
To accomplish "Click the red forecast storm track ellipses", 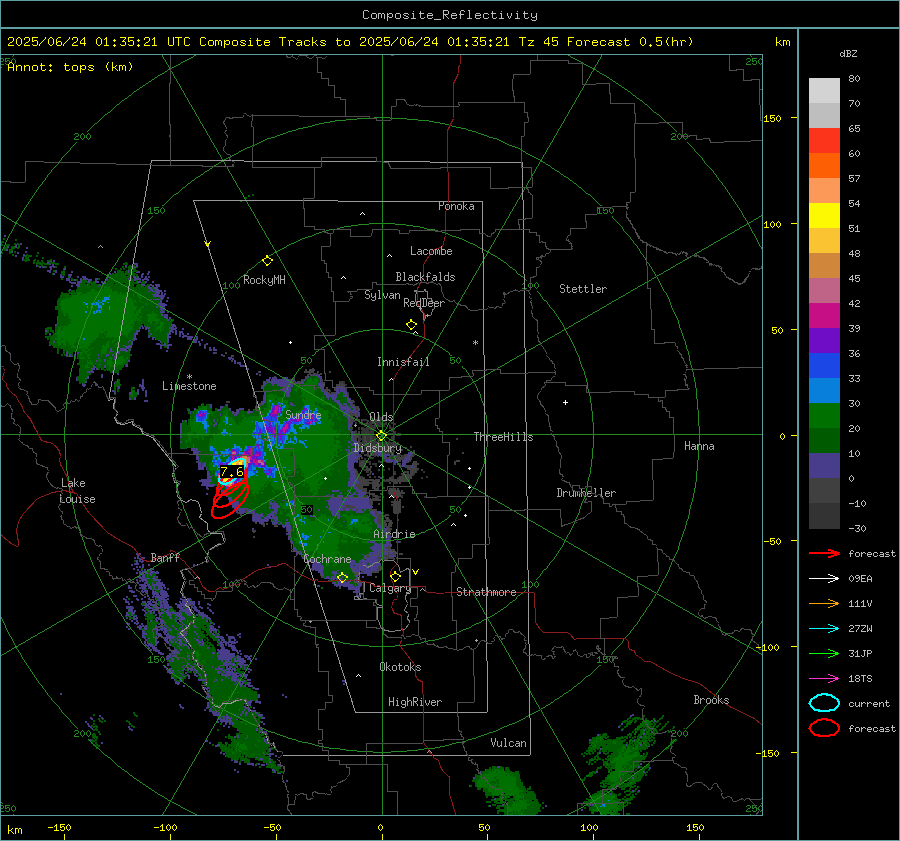I will [230, 497].
